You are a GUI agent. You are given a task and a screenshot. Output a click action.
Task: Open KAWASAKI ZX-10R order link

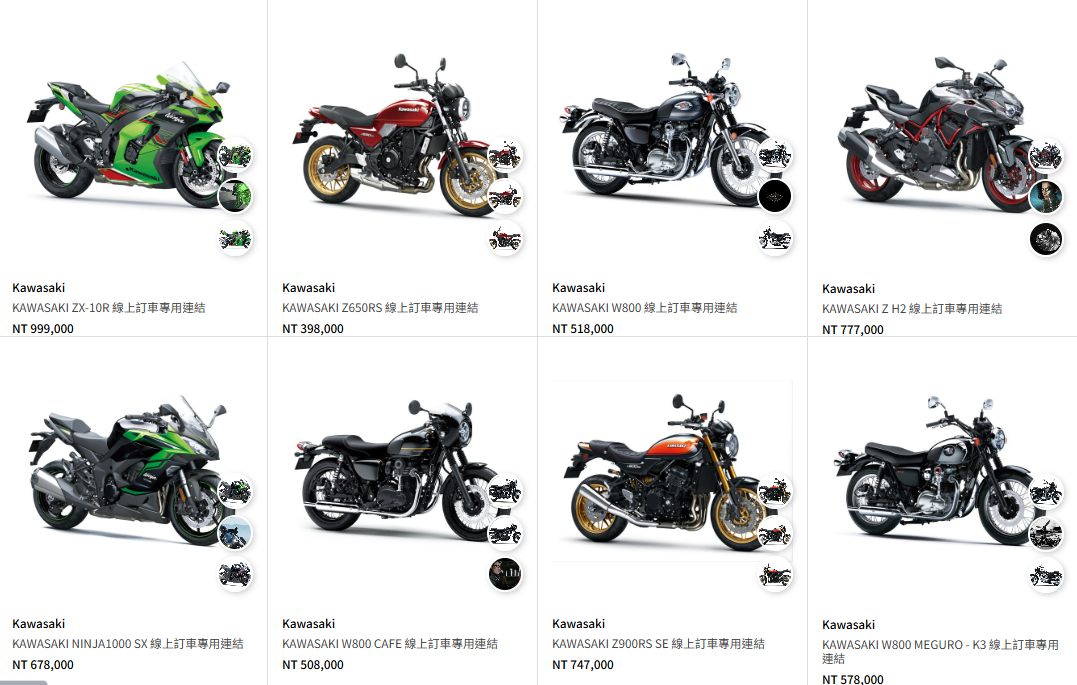[x=109, y=308]
